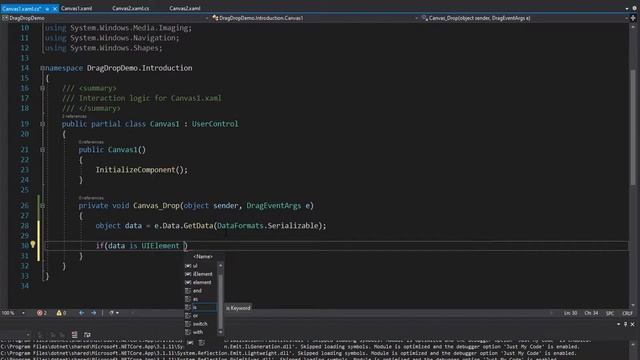Choose 'switch' keyword in IntelliSense list
The height and width of the screenshot is (360, 640).
point(200,324)
